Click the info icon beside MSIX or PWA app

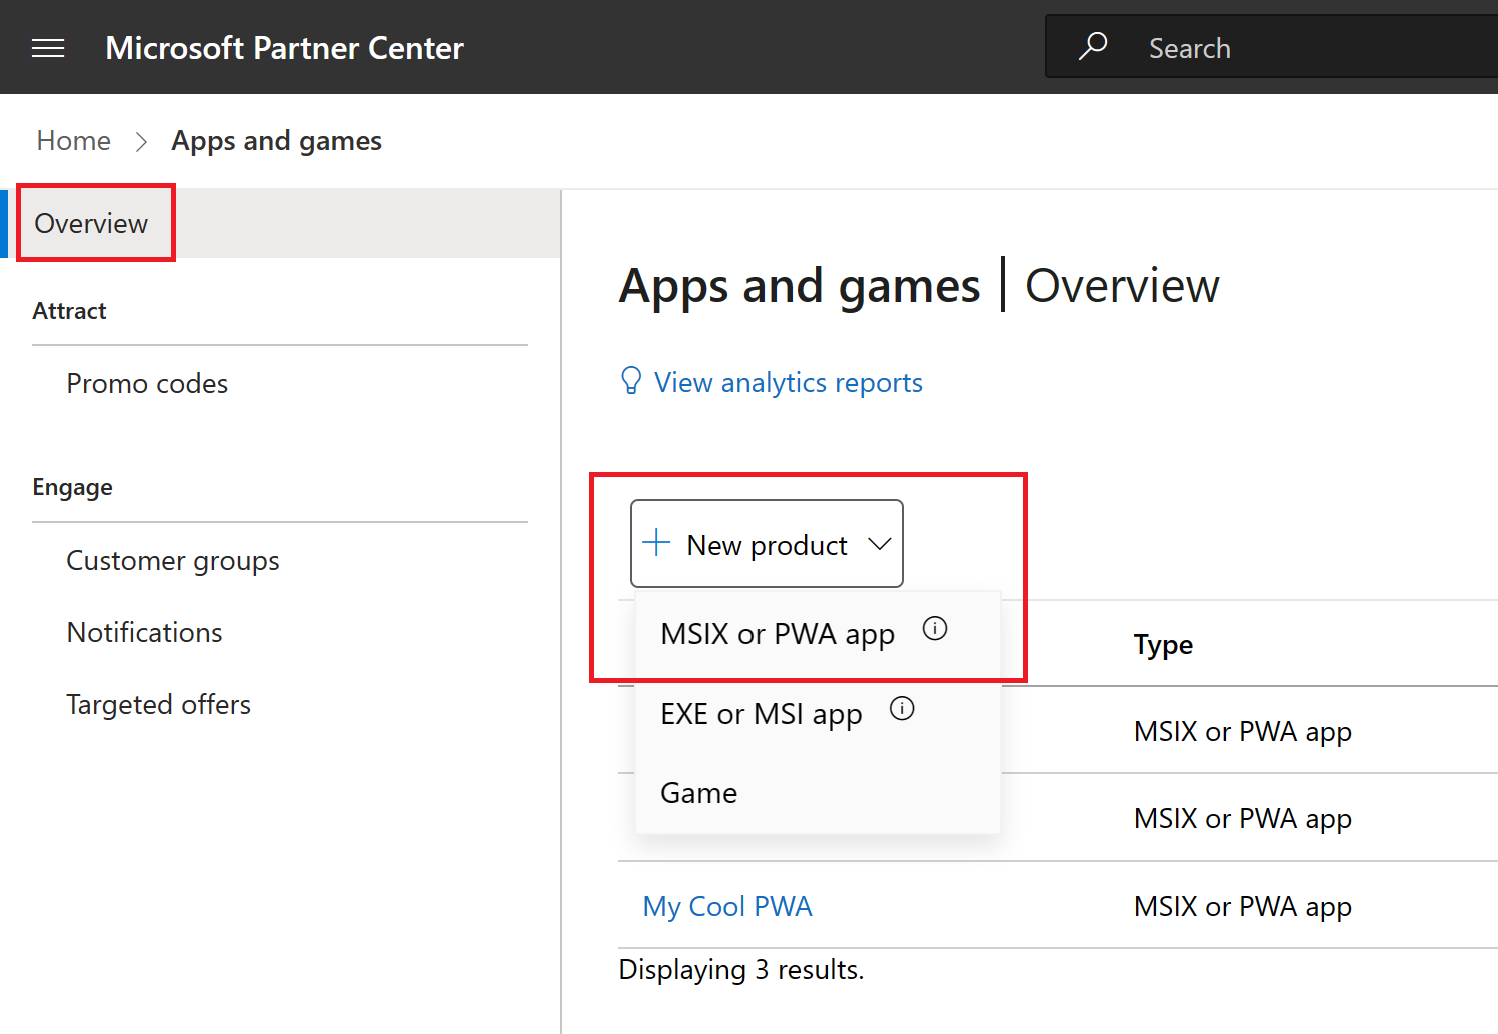point(935,628)
